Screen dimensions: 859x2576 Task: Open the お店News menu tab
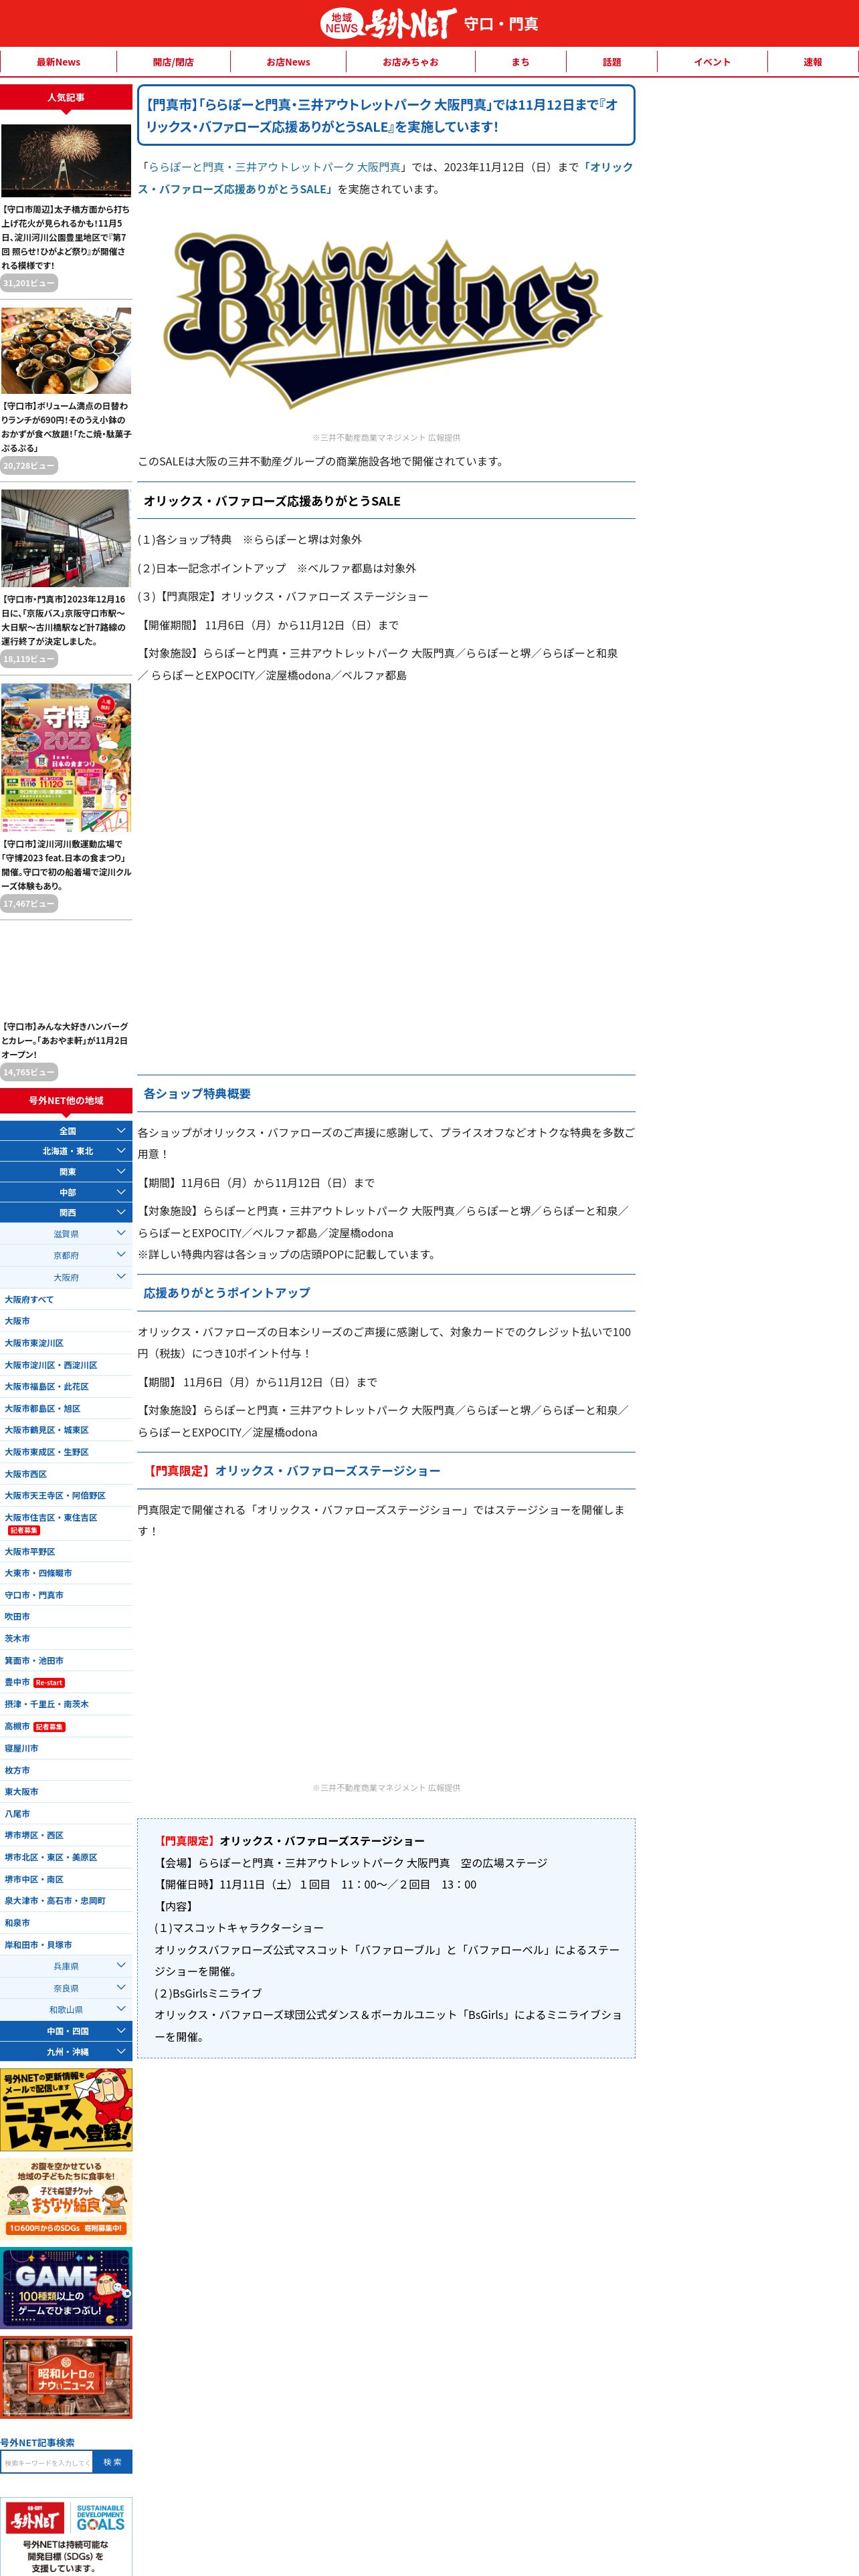tap(288, 62)
